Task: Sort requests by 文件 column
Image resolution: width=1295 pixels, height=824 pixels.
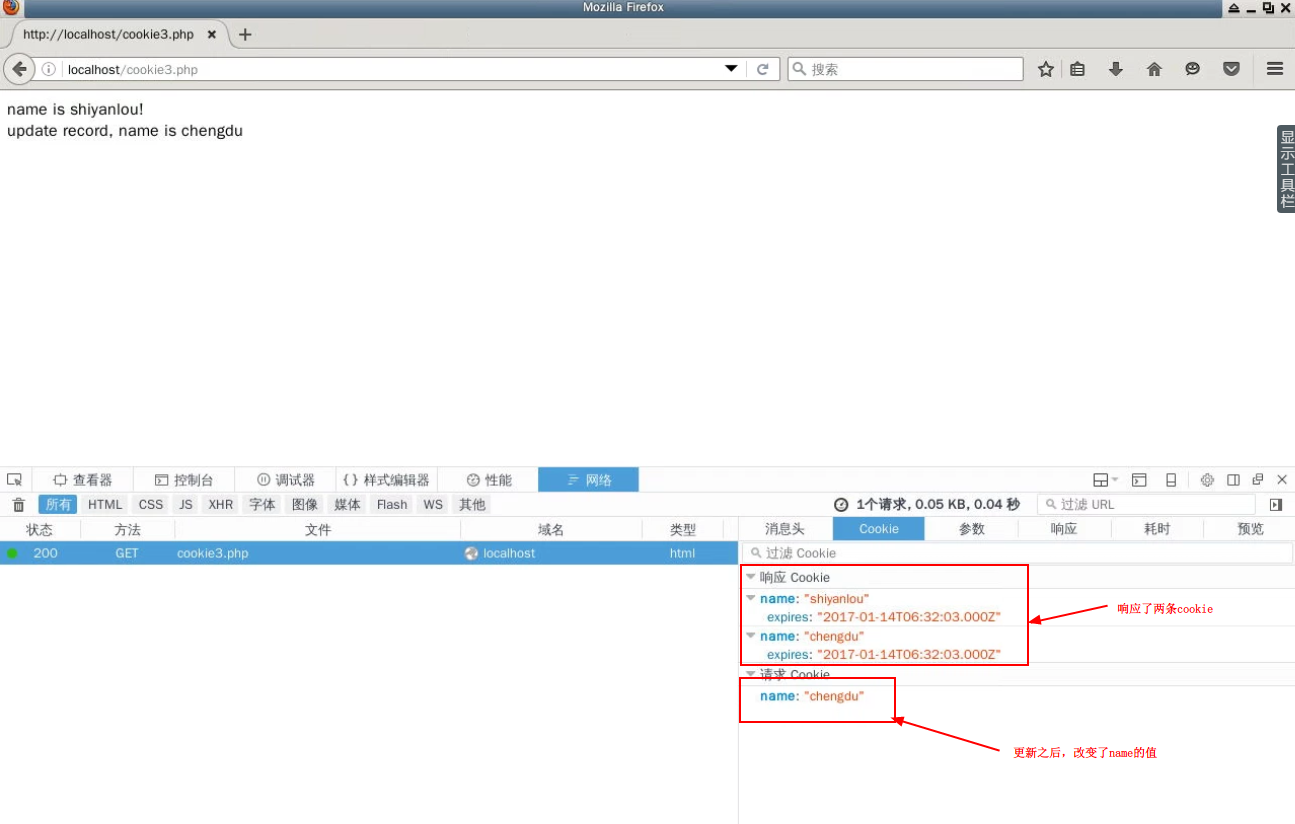Action: (x=318, y=530)
